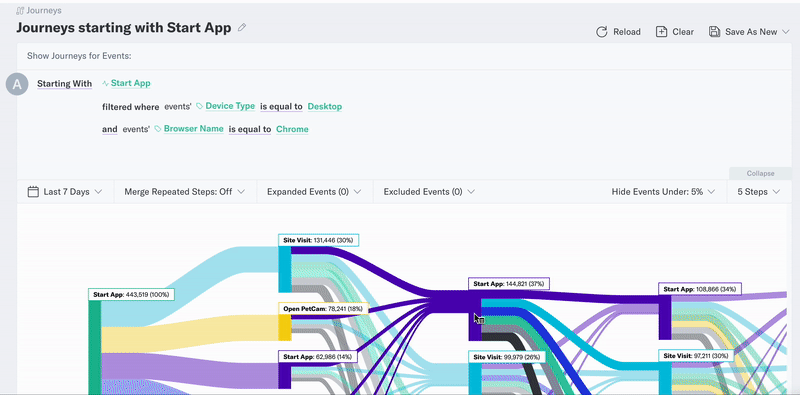Open the Last 7 Days date range dropdown
The height and width of the screenshot is (395, 800).
click(65, 192)
